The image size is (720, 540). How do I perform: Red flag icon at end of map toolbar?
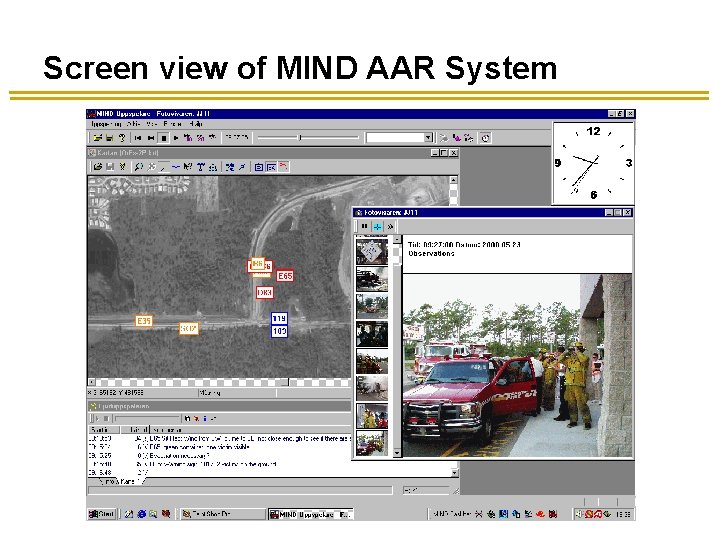(283, 166)
